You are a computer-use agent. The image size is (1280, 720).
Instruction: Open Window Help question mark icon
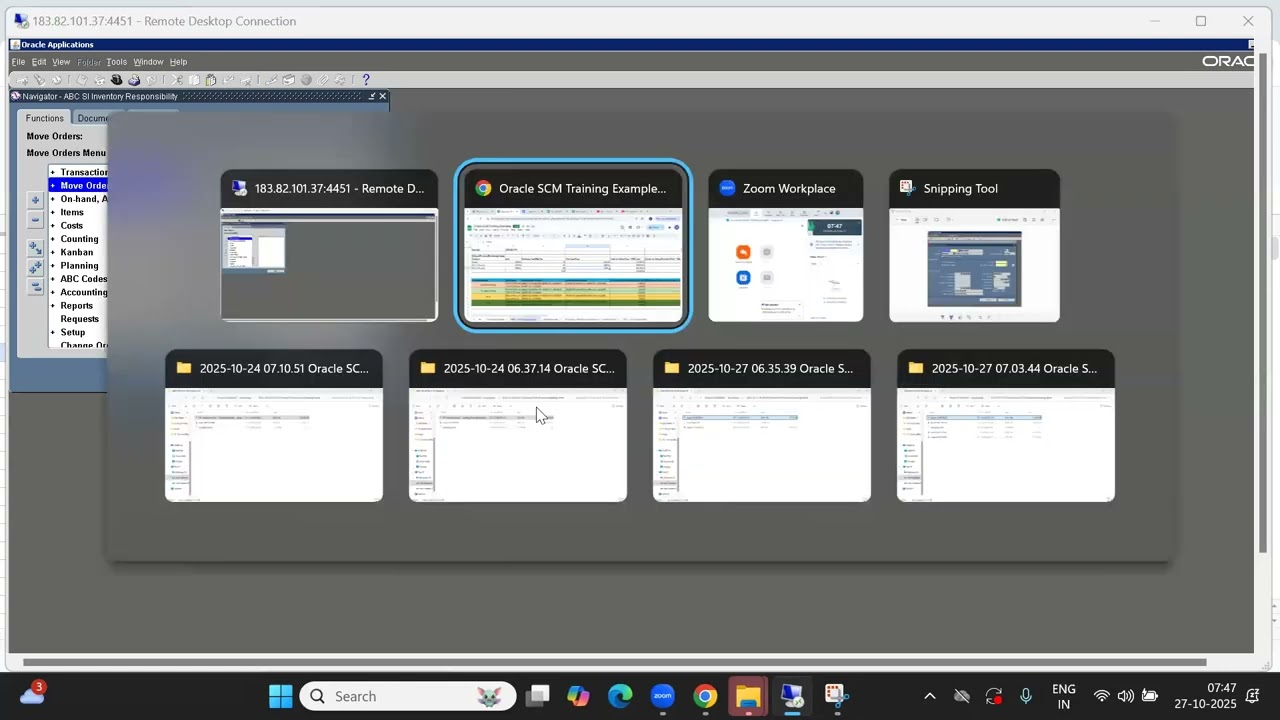[366, 80]
